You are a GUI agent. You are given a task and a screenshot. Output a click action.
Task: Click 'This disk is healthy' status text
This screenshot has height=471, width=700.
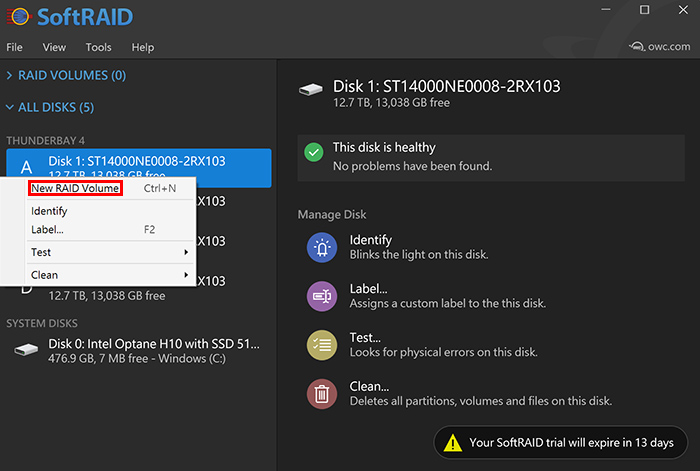click(384, 147)
